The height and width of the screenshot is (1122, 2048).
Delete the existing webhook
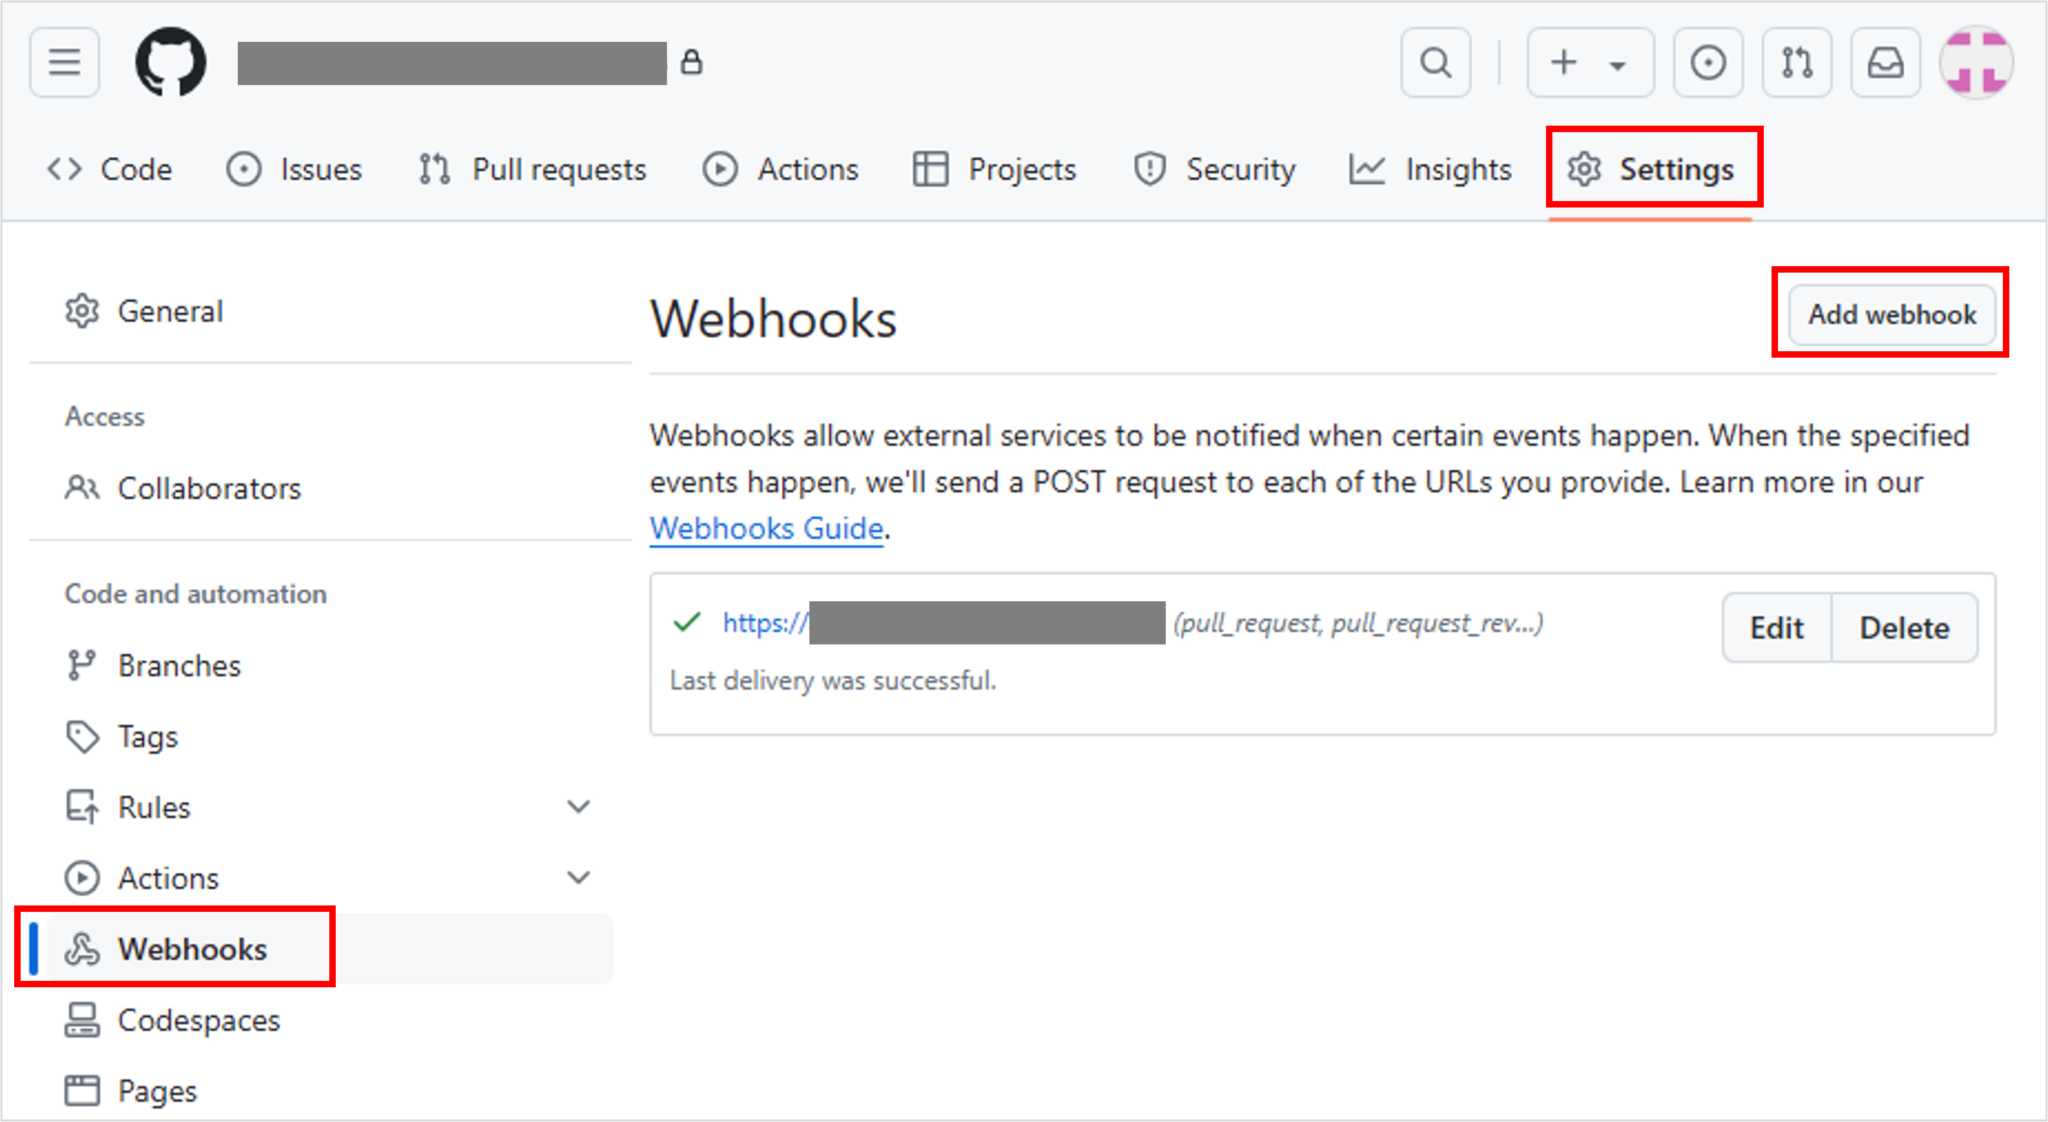coord(1904,628)
